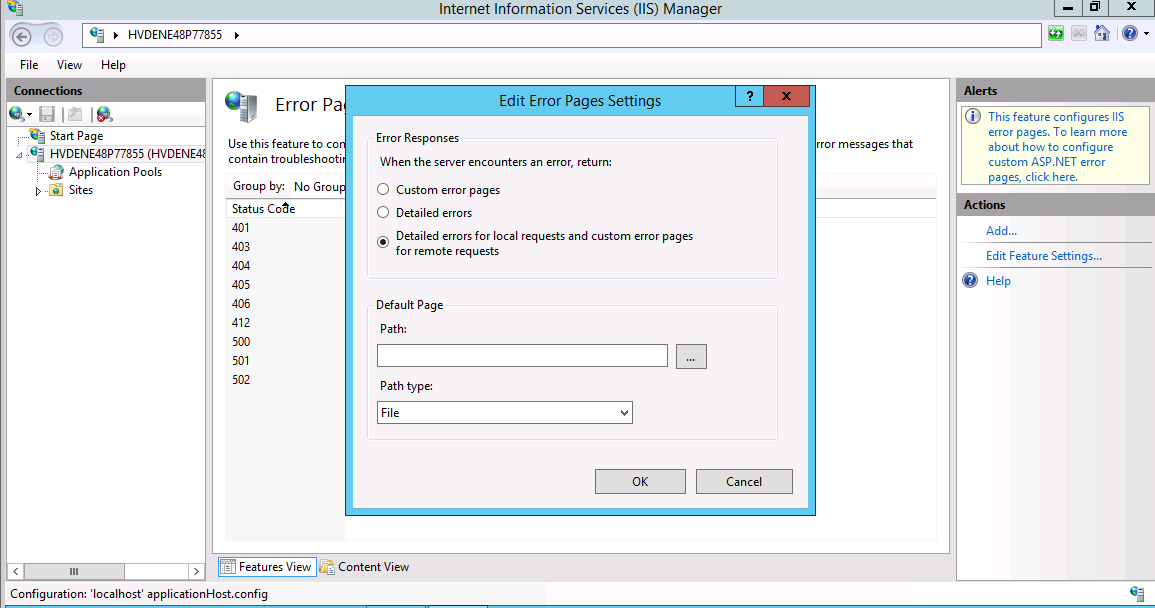Open the View menu

coord(69,65)
